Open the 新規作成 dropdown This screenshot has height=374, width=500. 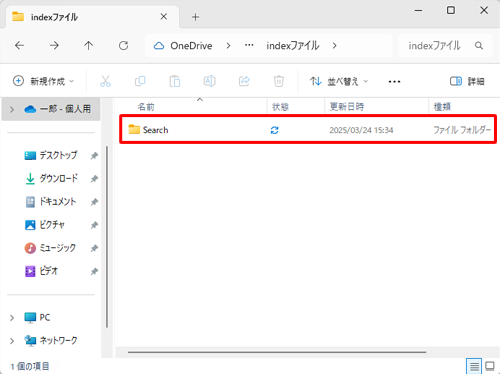(x=43, y=81)
